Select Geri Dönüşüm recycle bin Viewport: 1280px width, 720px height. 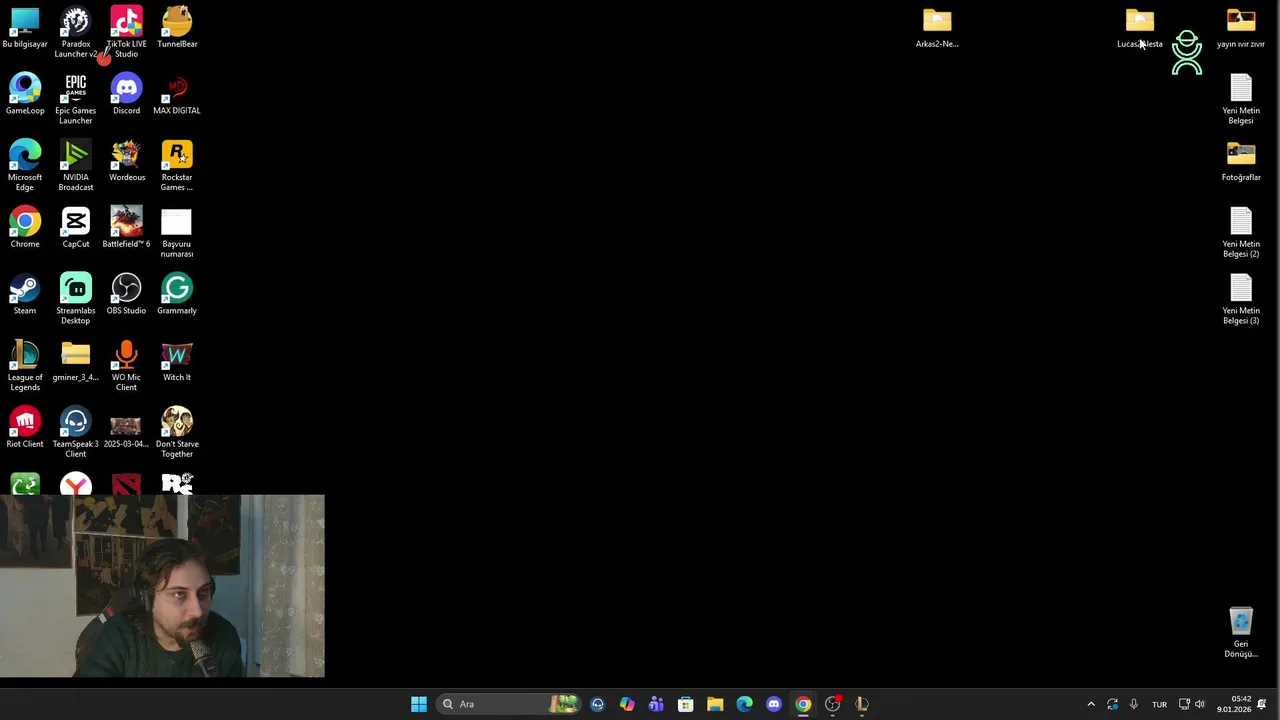(x=1241, y=632)
